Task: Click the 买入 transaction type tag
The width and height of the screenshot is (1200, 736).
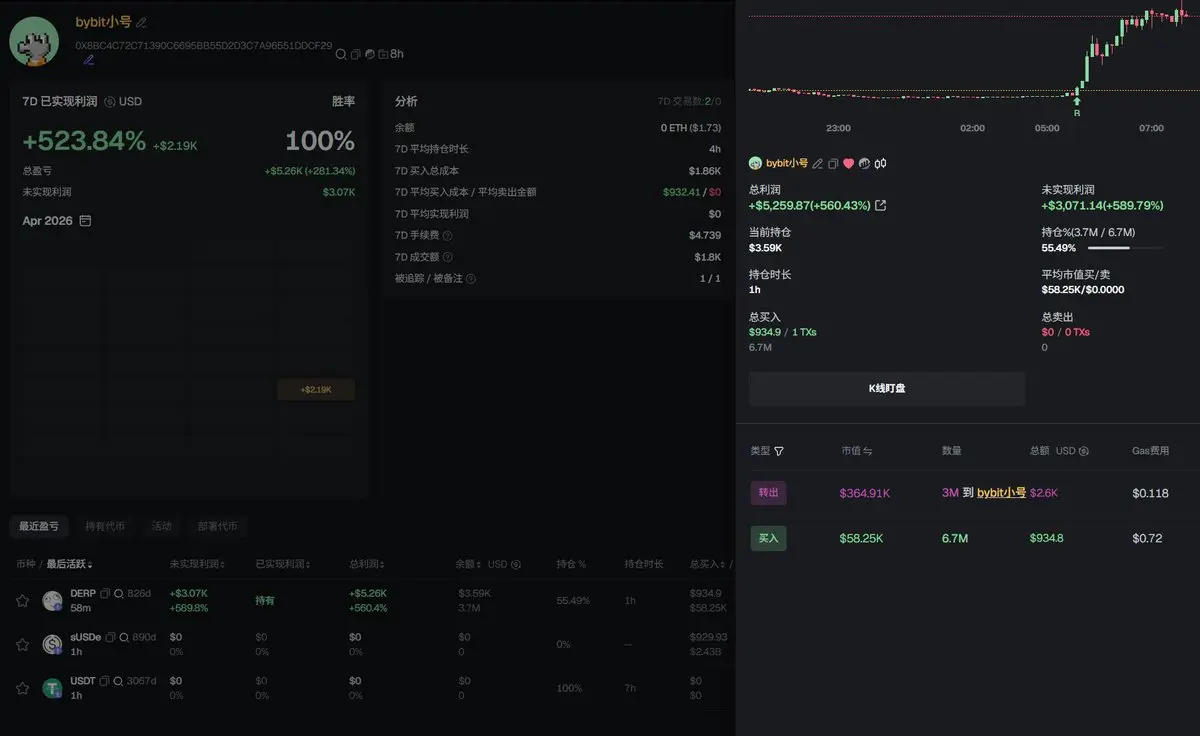Action: 768,538
